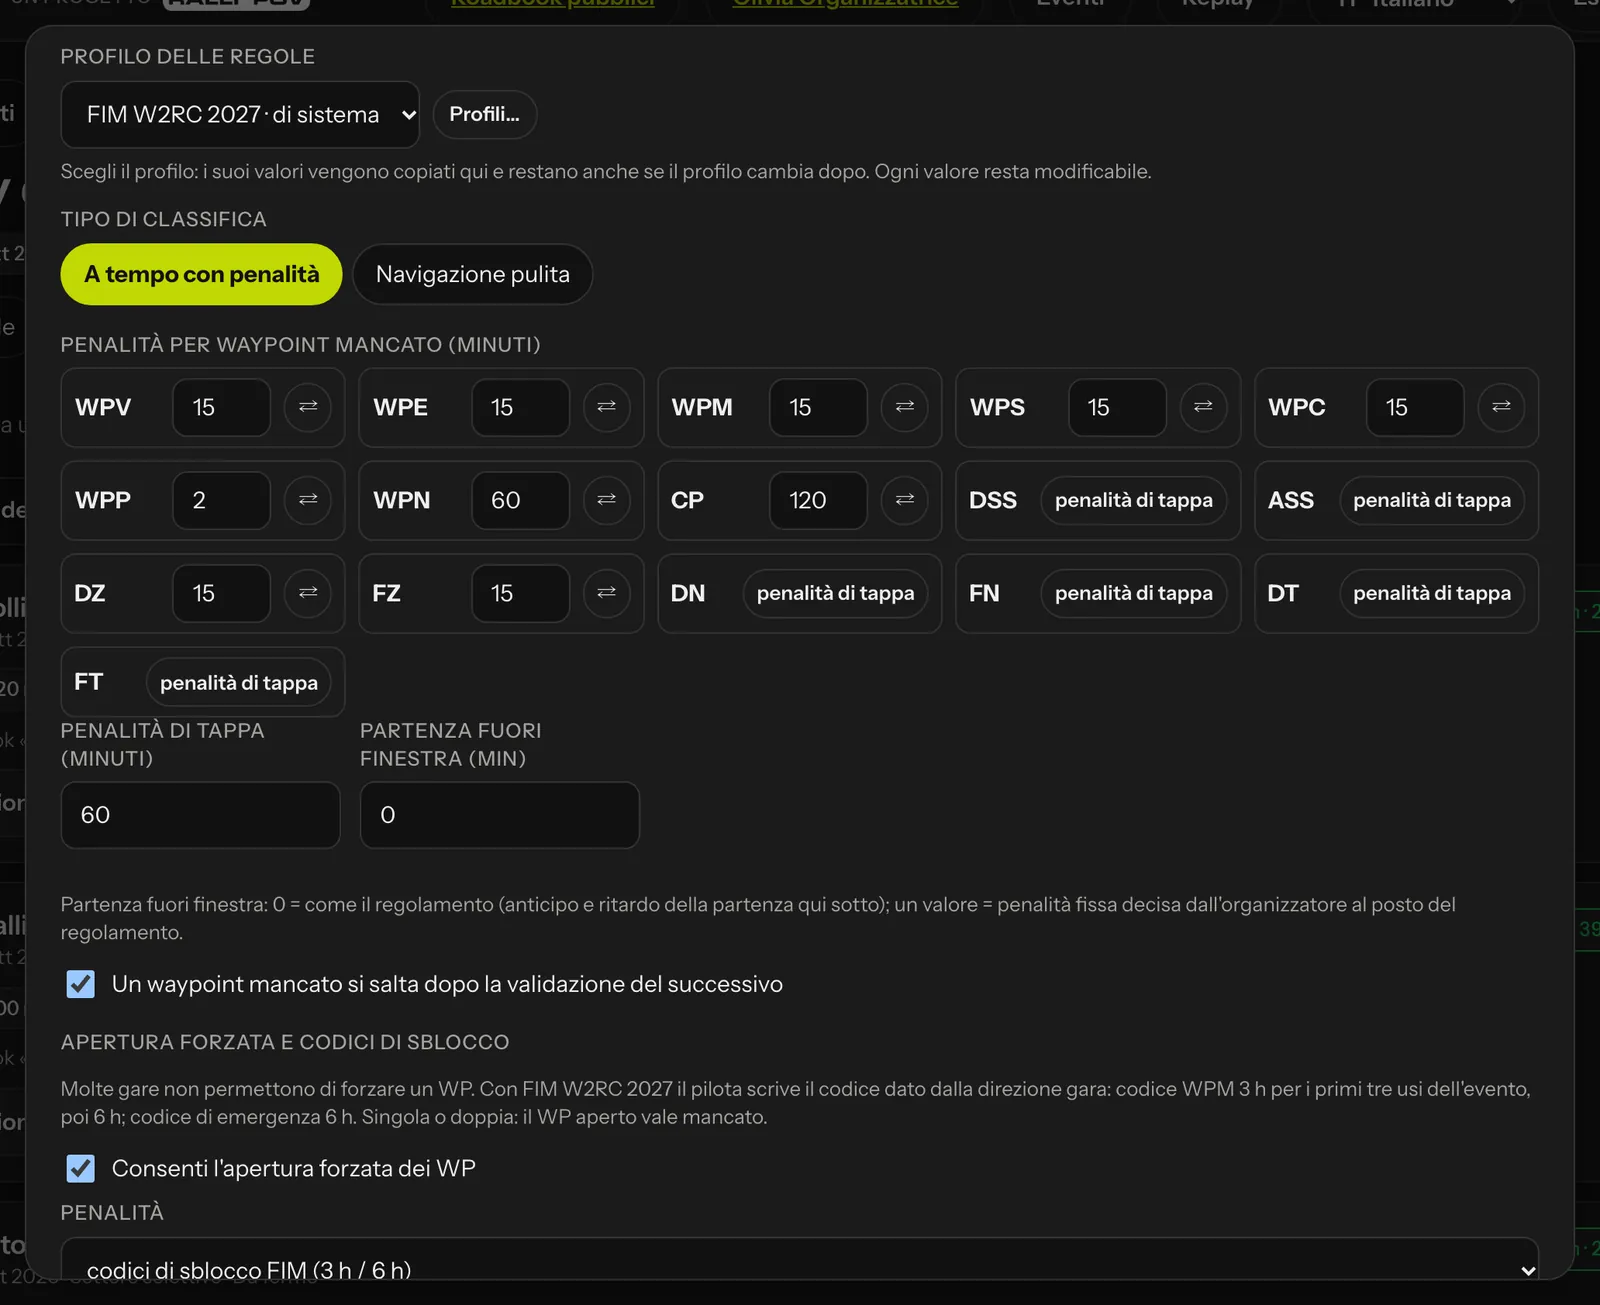Uncheck 'Consenti l'apertura forzata dei WP'

pos(81,1168)
